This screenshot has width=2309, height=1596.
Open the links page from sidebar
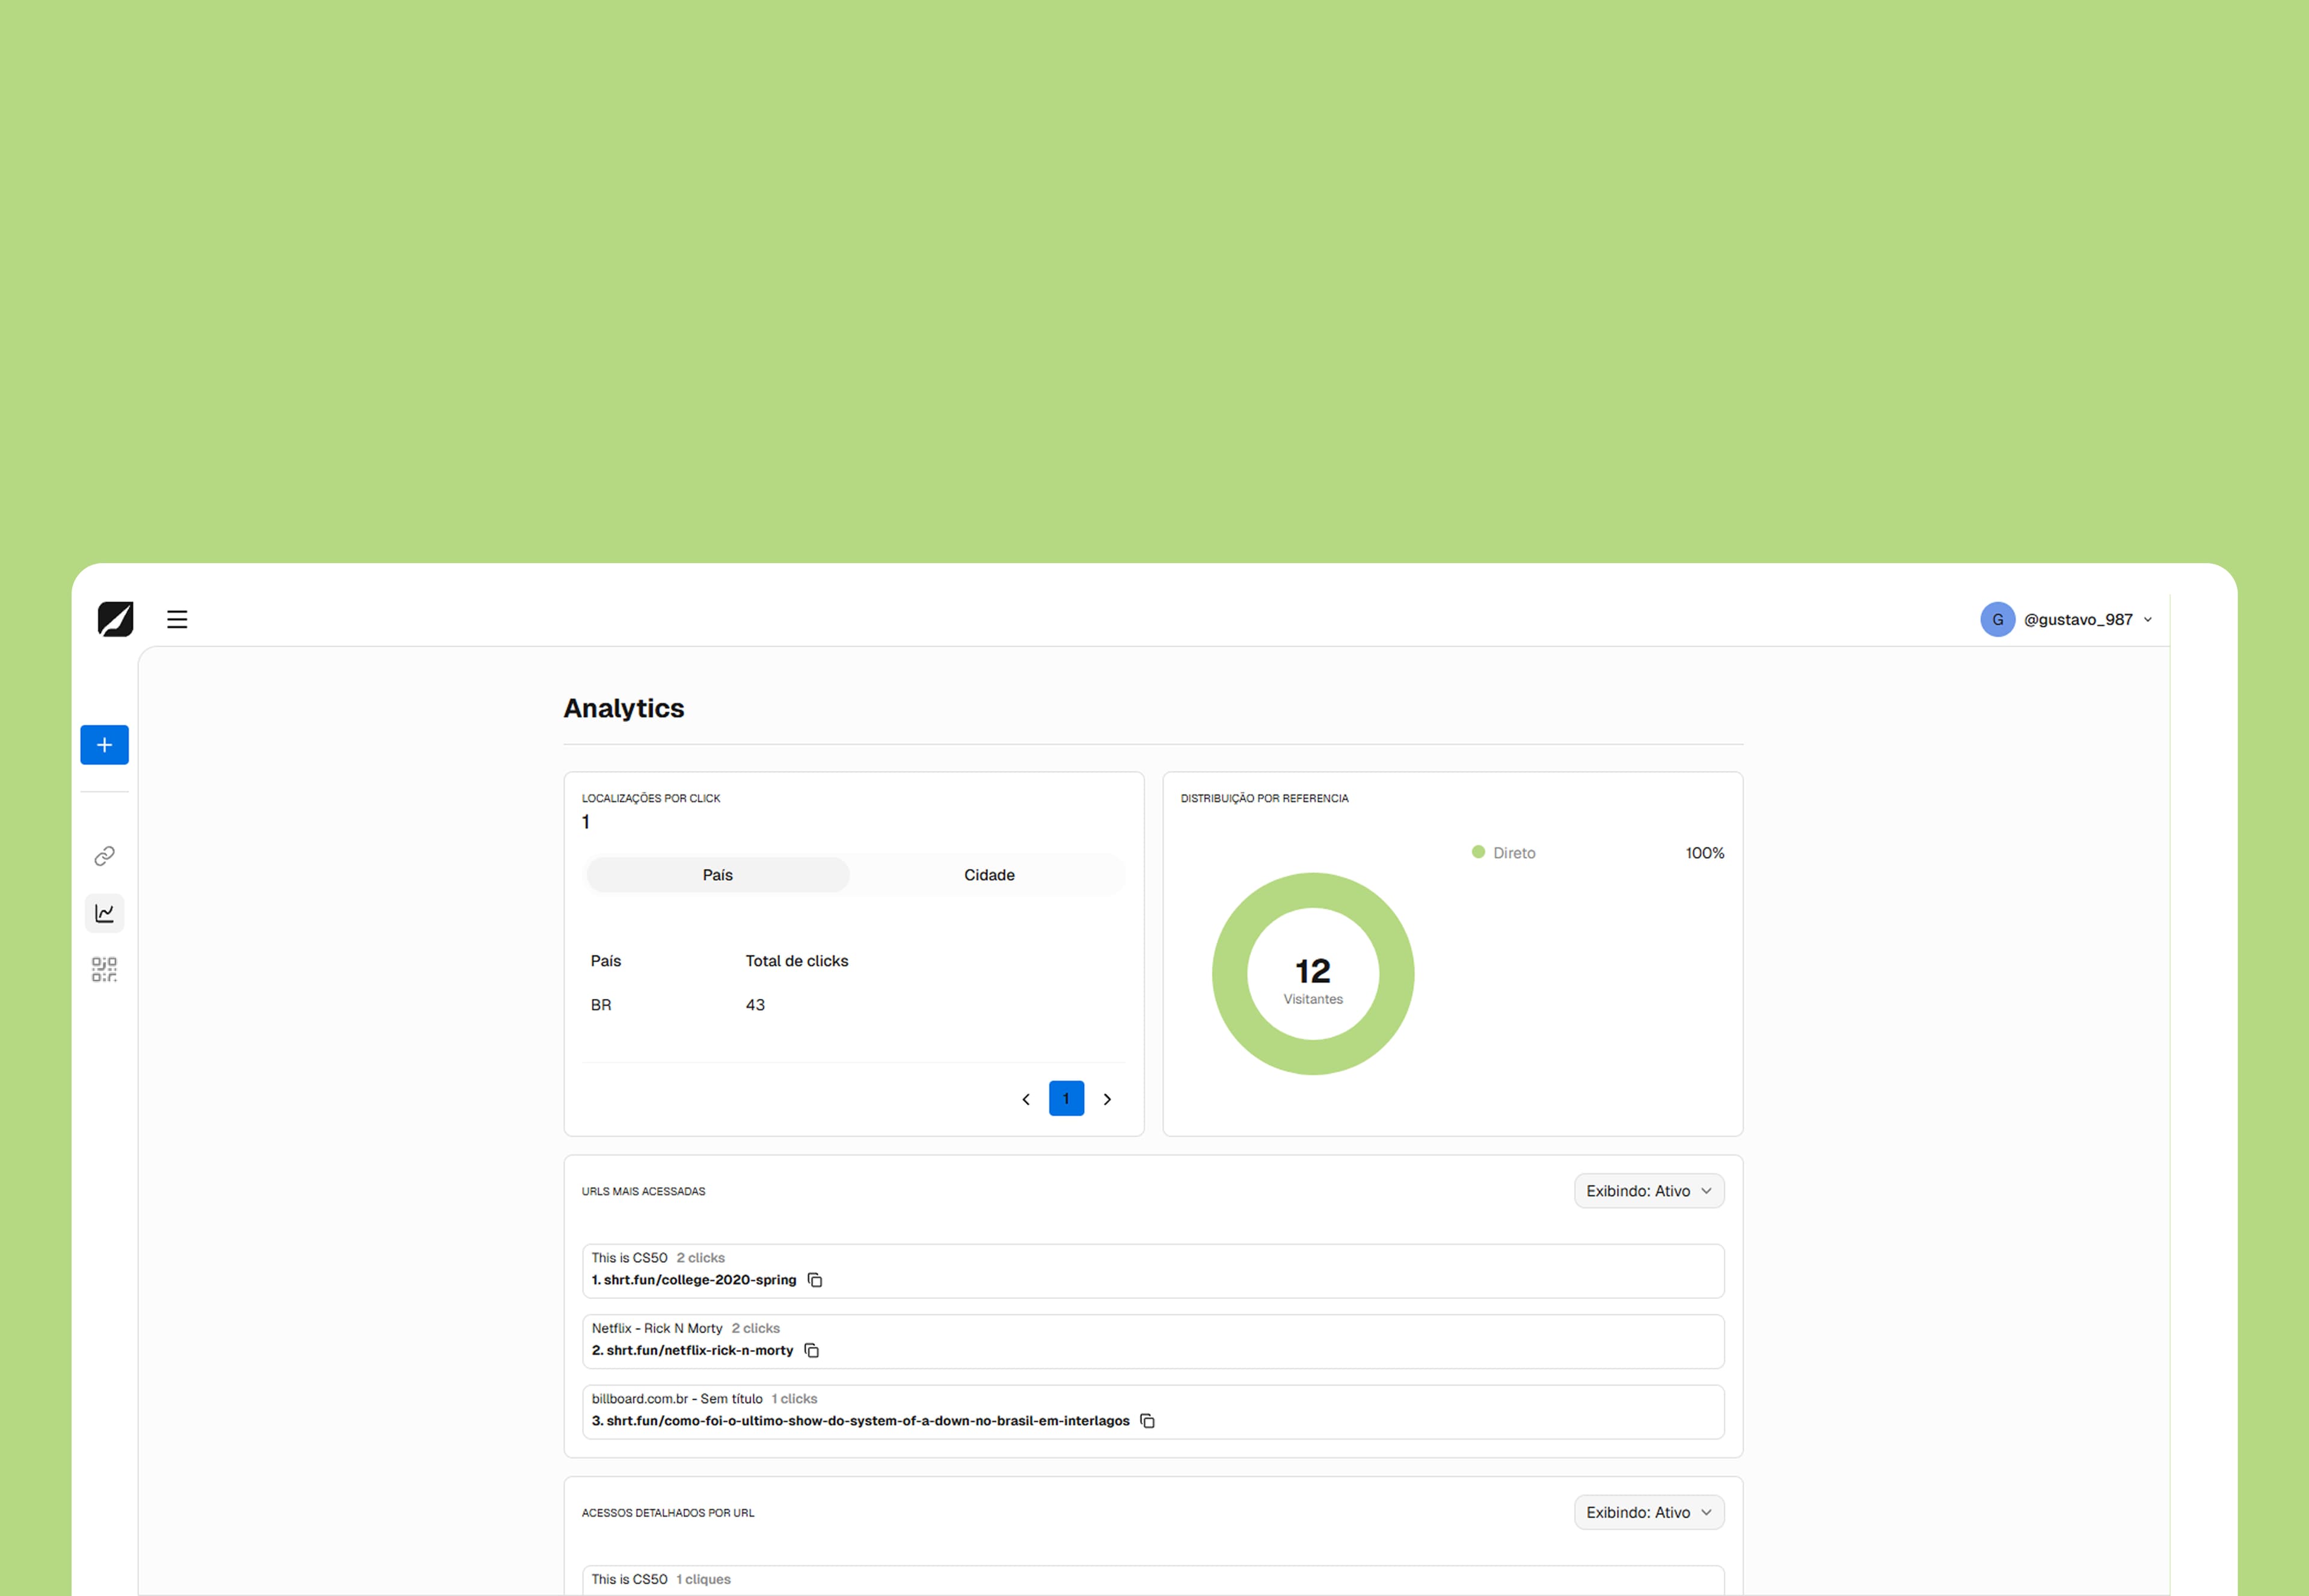104,856
